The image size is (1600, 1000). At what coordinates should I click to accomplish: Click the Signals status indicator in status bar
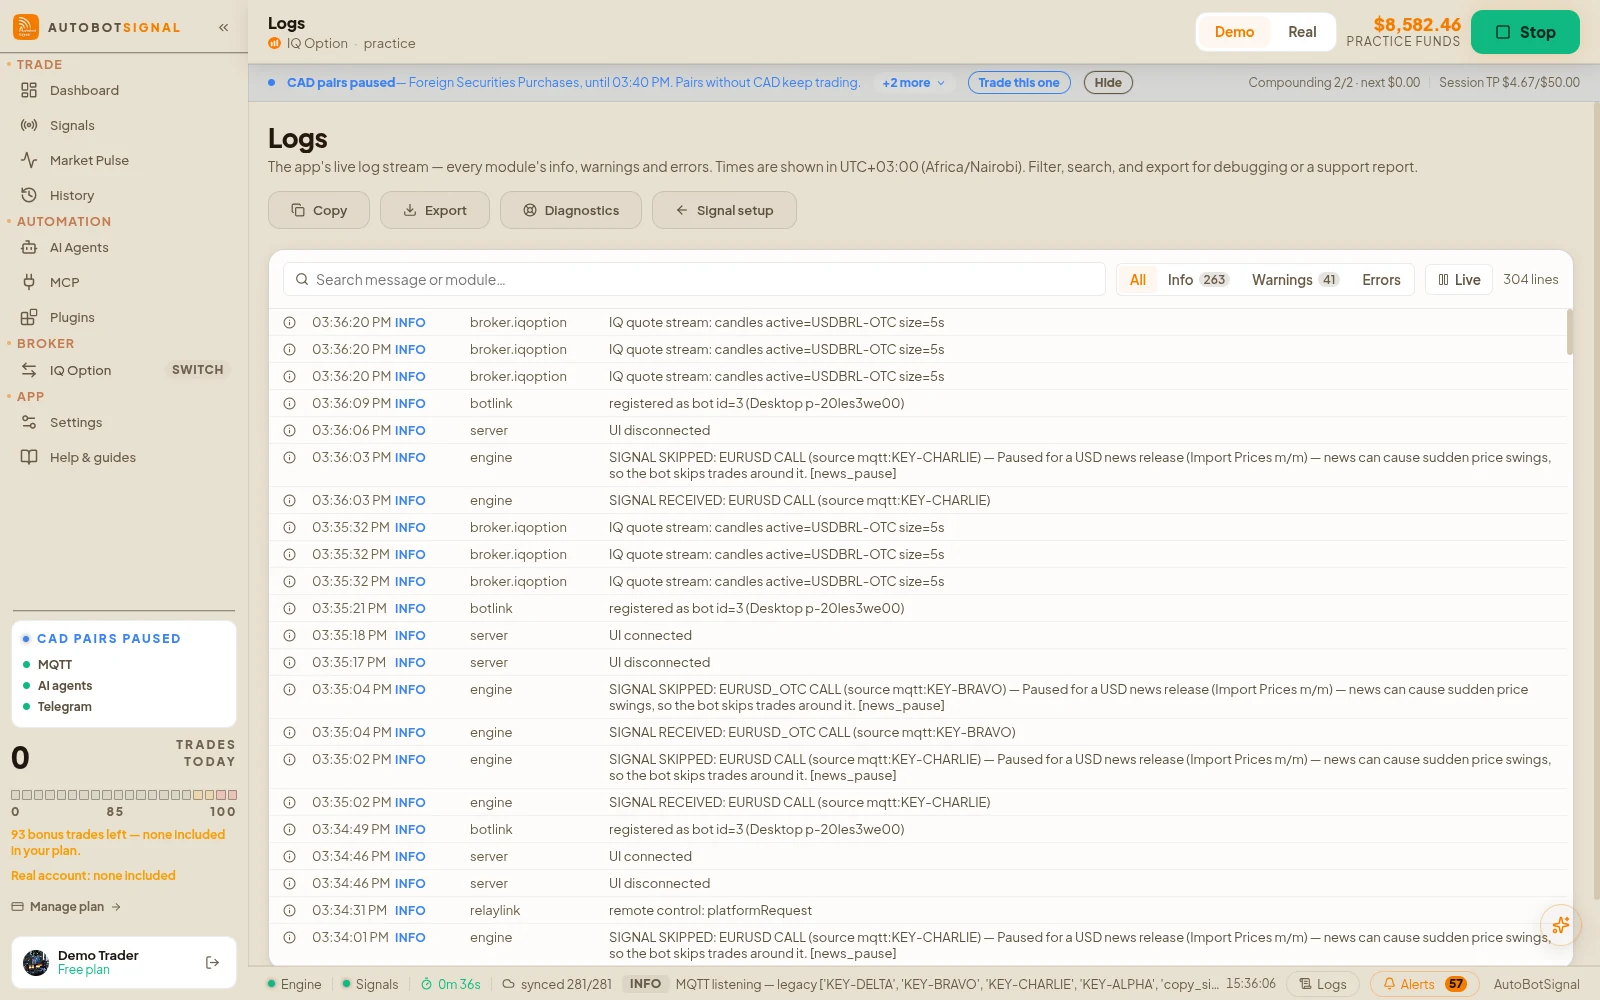click(x=370, y=984)
